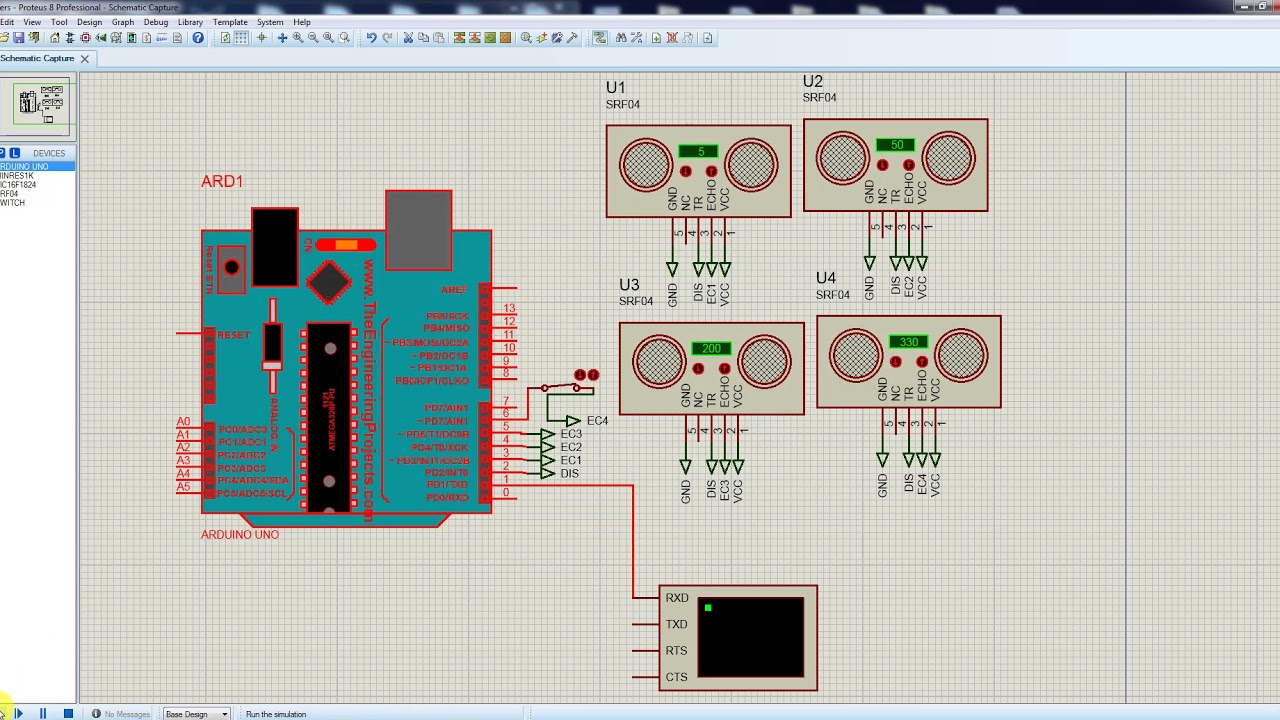Click the Block Move icon

(475, 38)
